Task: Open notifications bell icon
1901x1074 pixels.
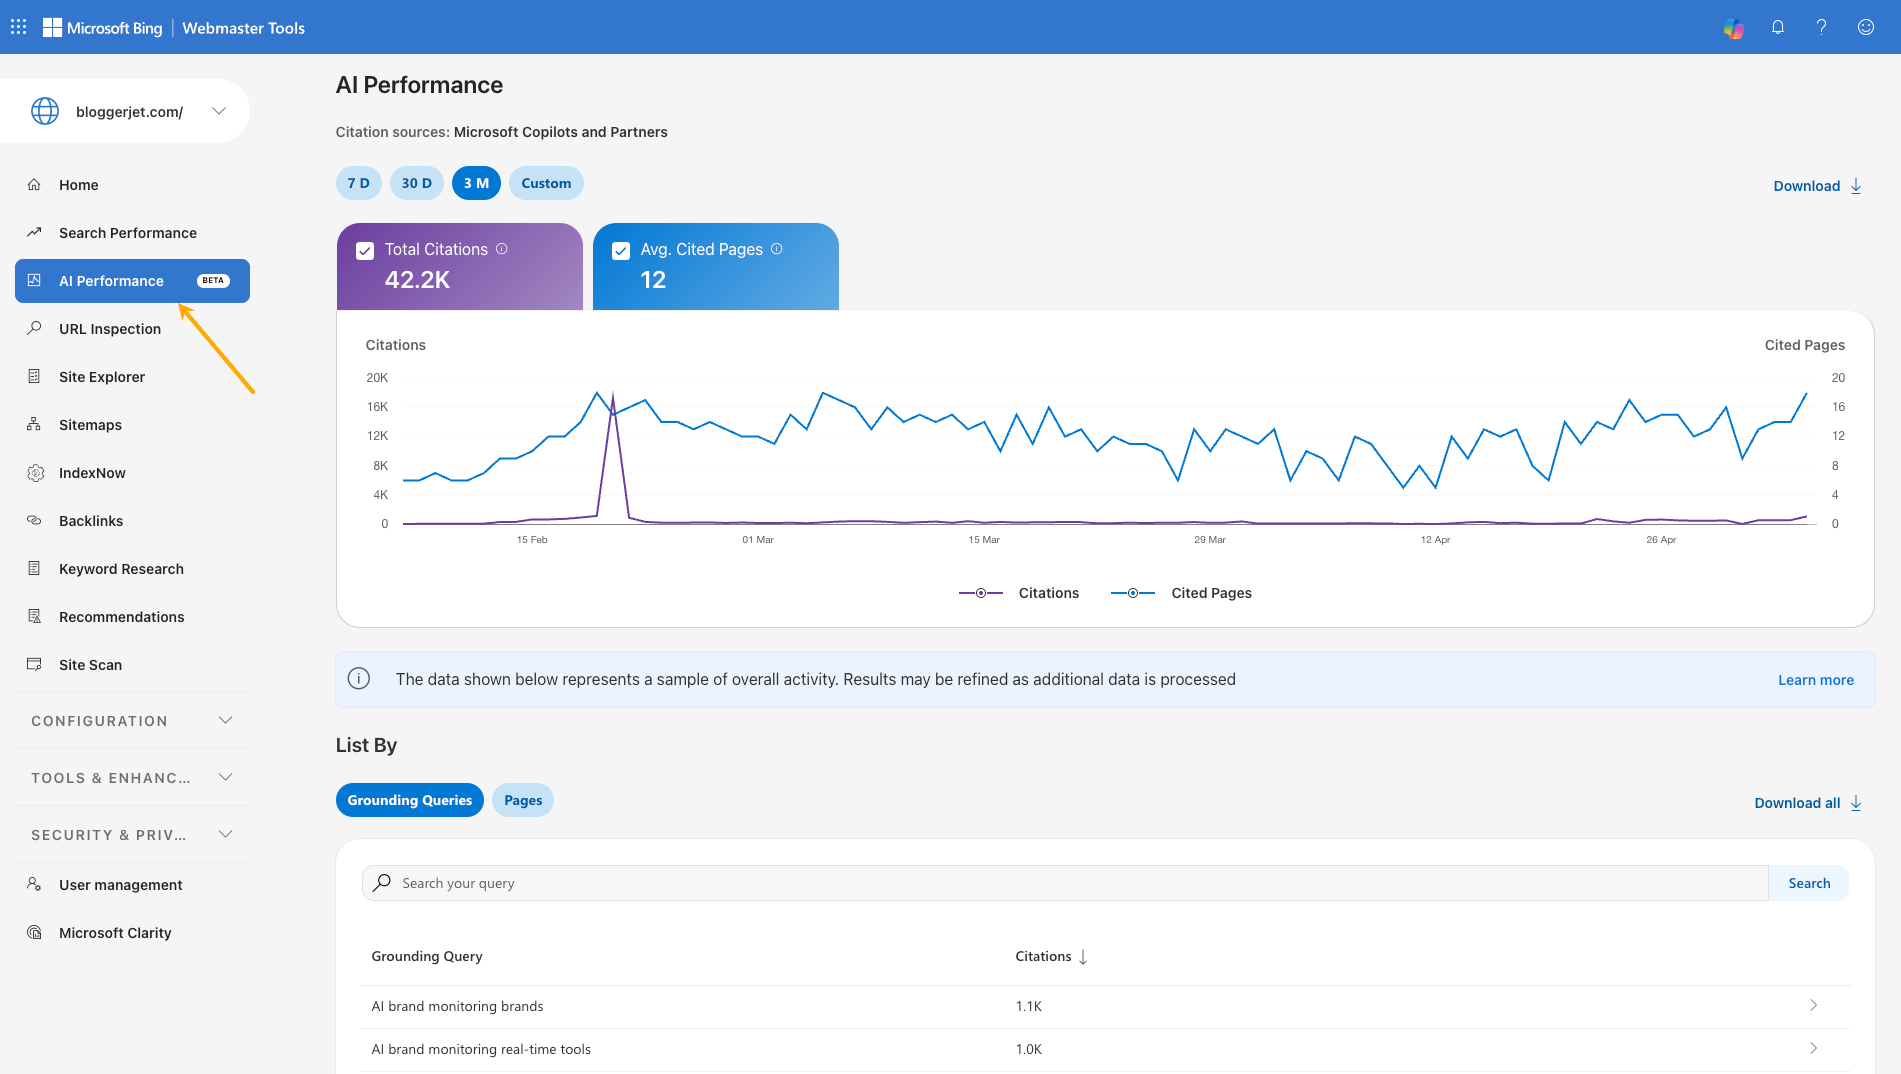Action: coord(1778,27)
